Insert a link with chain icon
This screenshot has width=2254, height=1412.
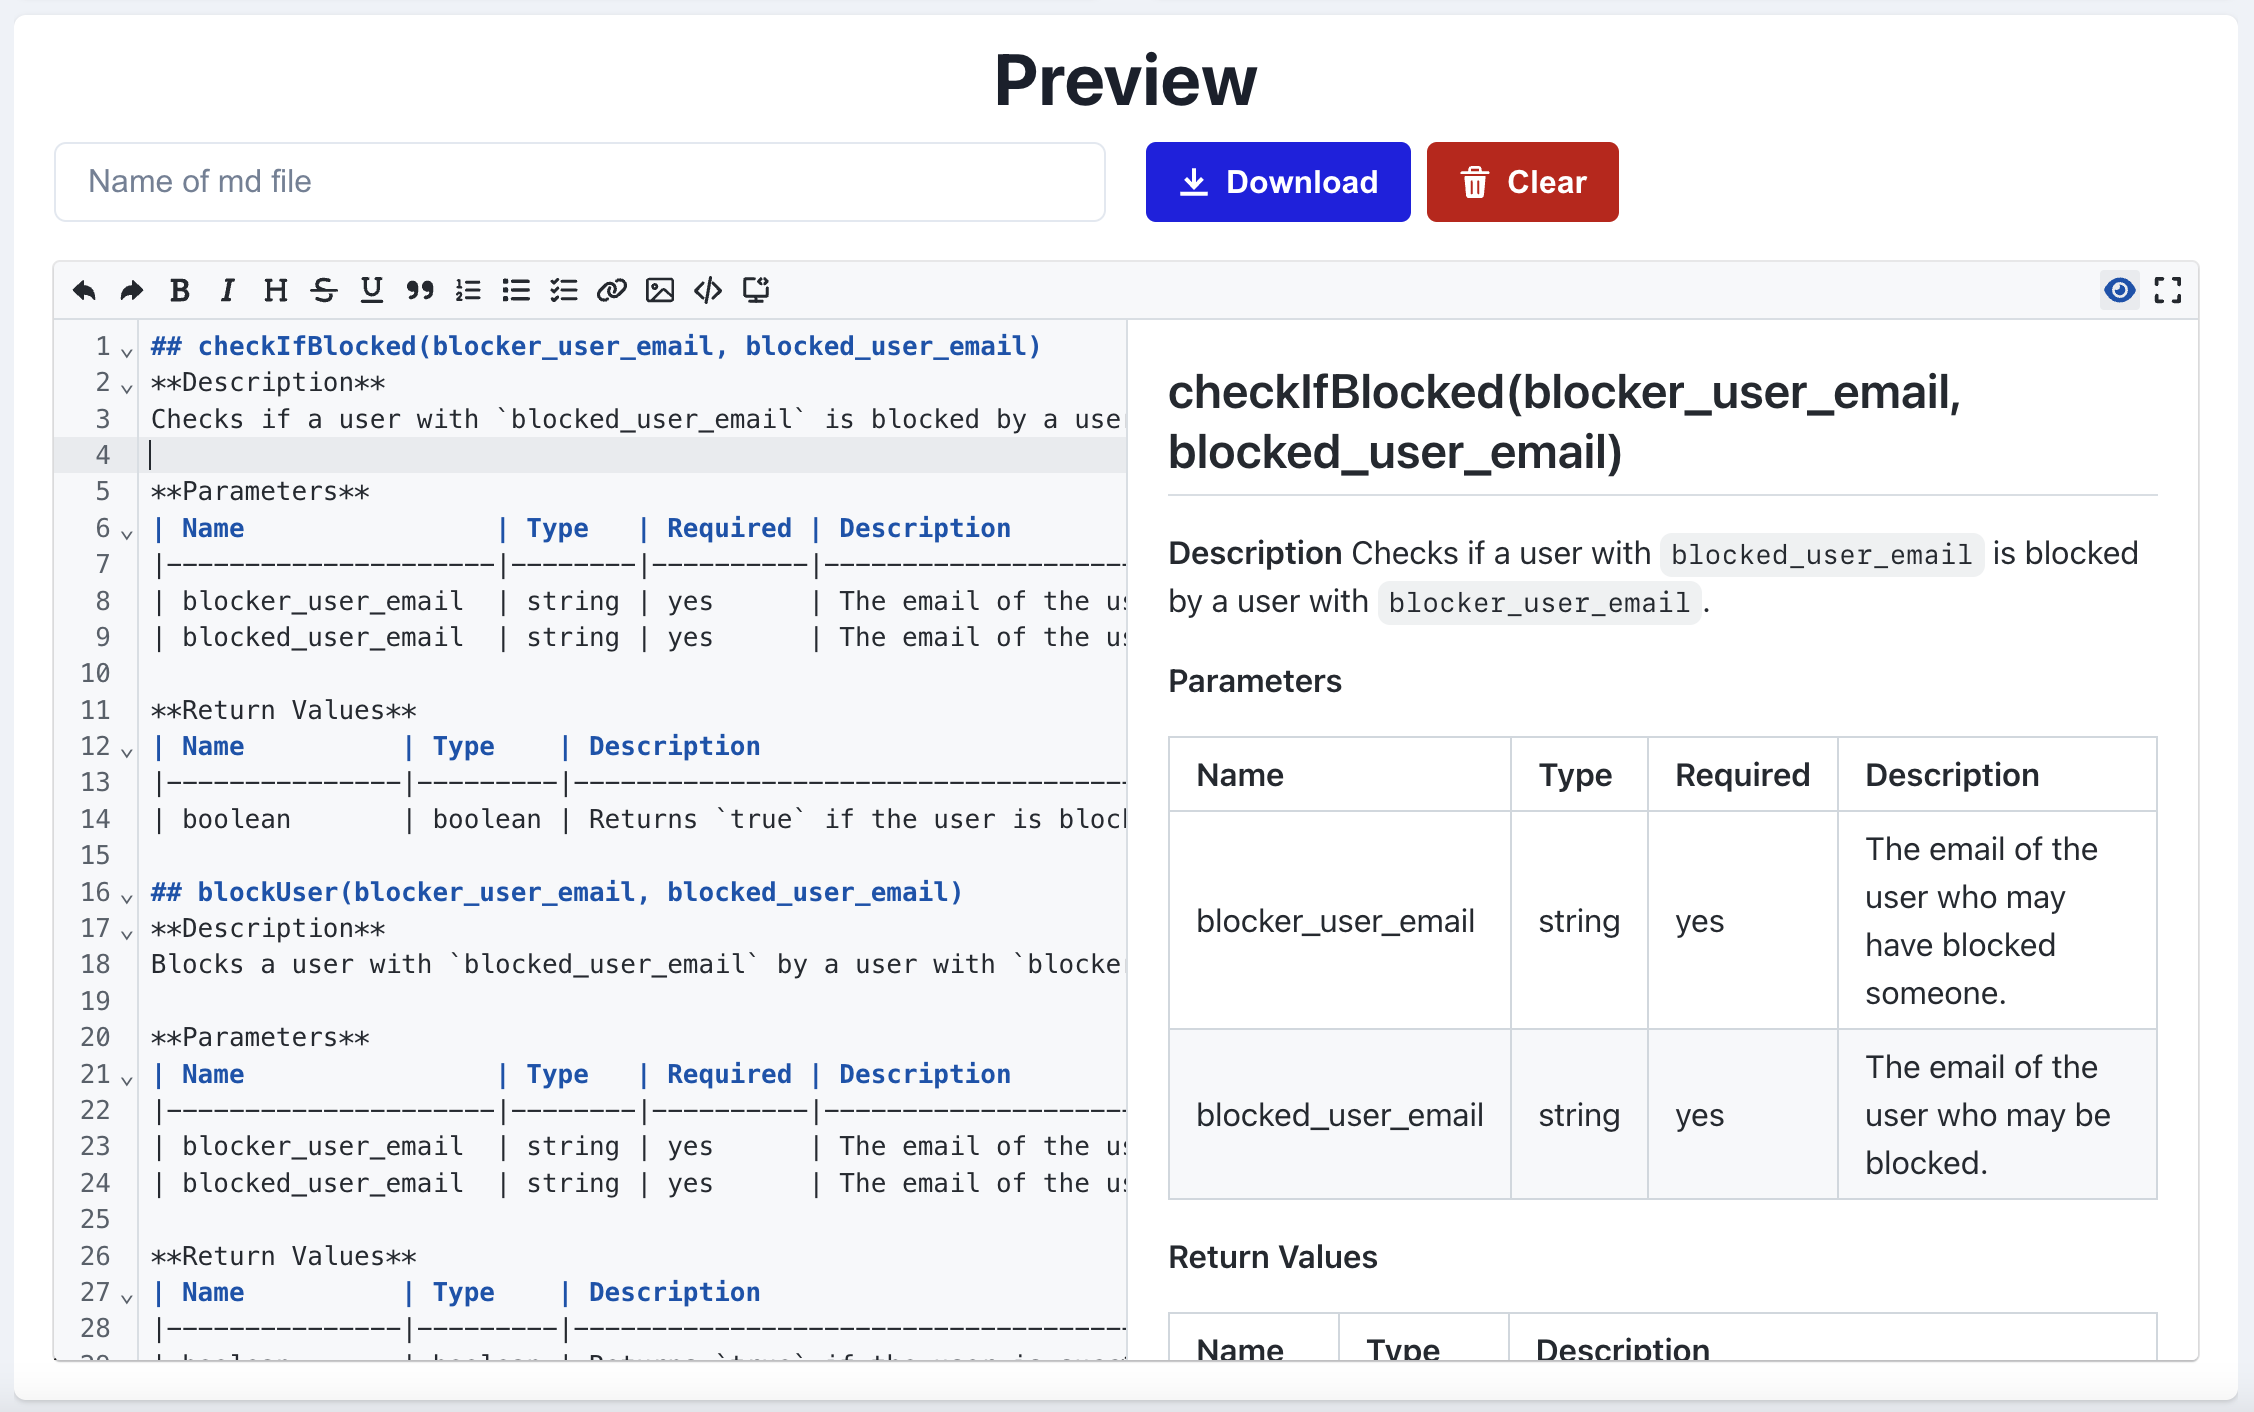(x=611, y=291)
